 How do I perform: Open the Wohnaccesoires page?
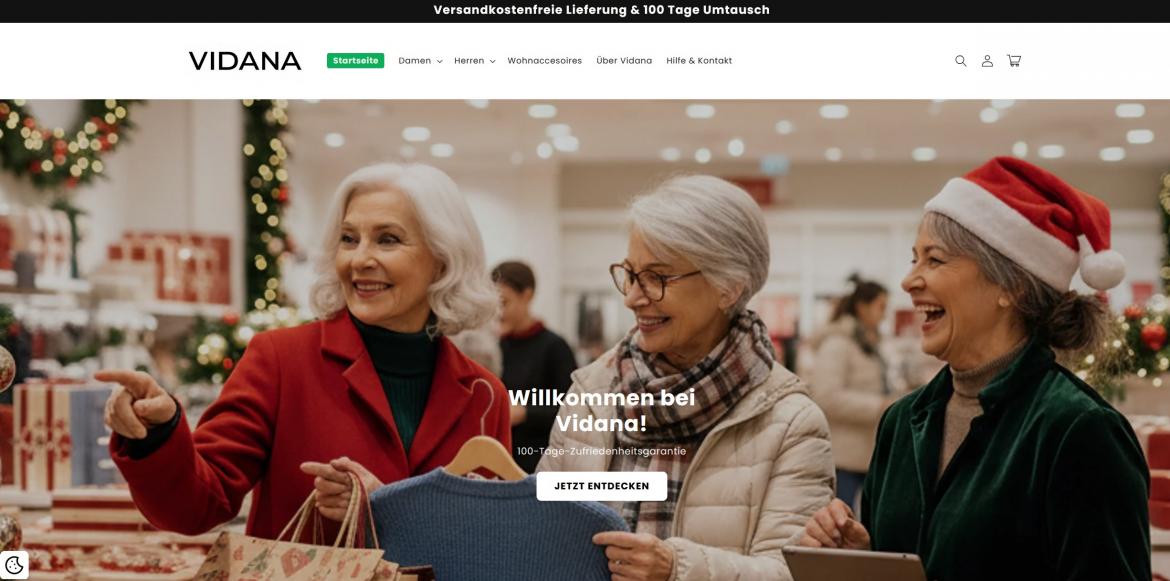[x=544, y=61]
